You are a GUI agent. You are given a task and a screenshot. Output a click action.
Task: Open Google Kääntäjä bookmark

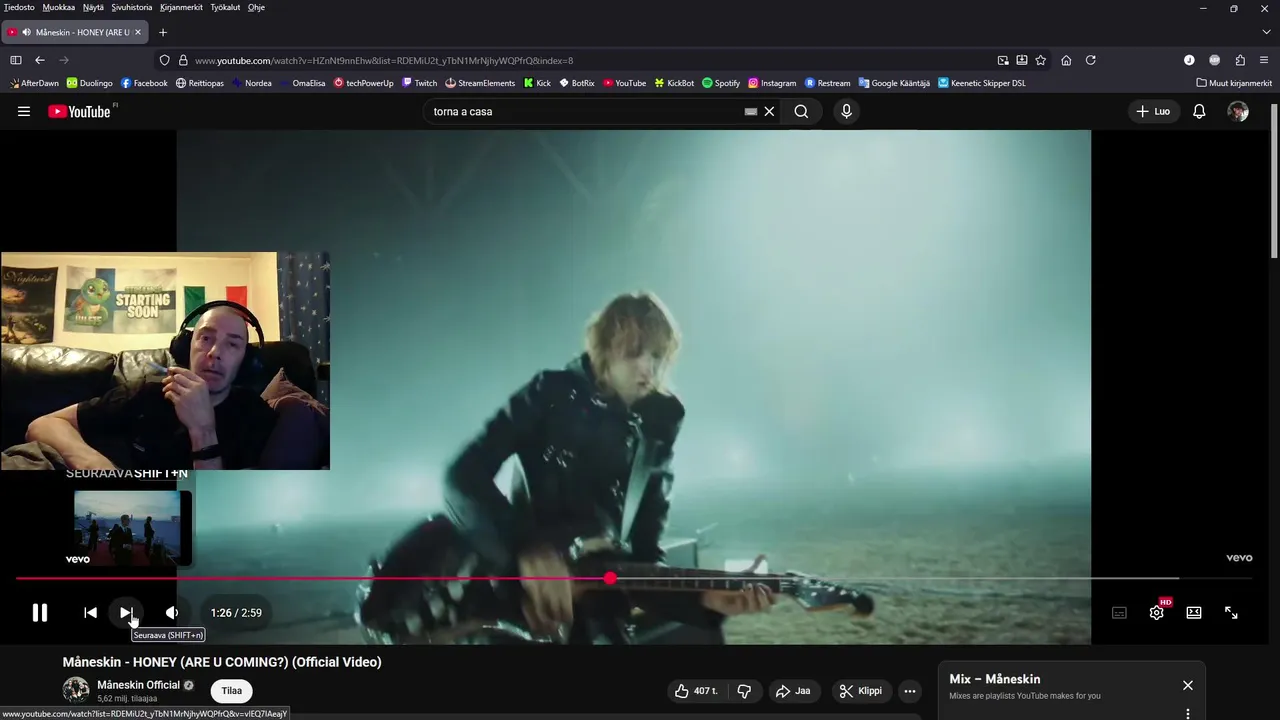click(x=894, y=83)
